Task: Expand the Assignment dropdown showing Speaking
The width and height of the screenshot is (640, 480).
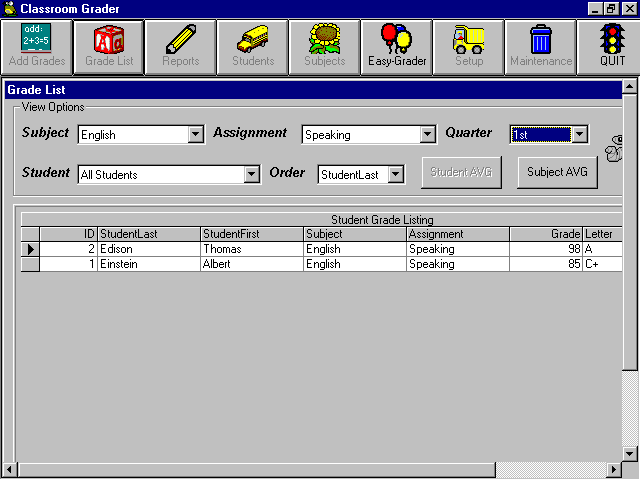Action: click(x=428, y=135)
